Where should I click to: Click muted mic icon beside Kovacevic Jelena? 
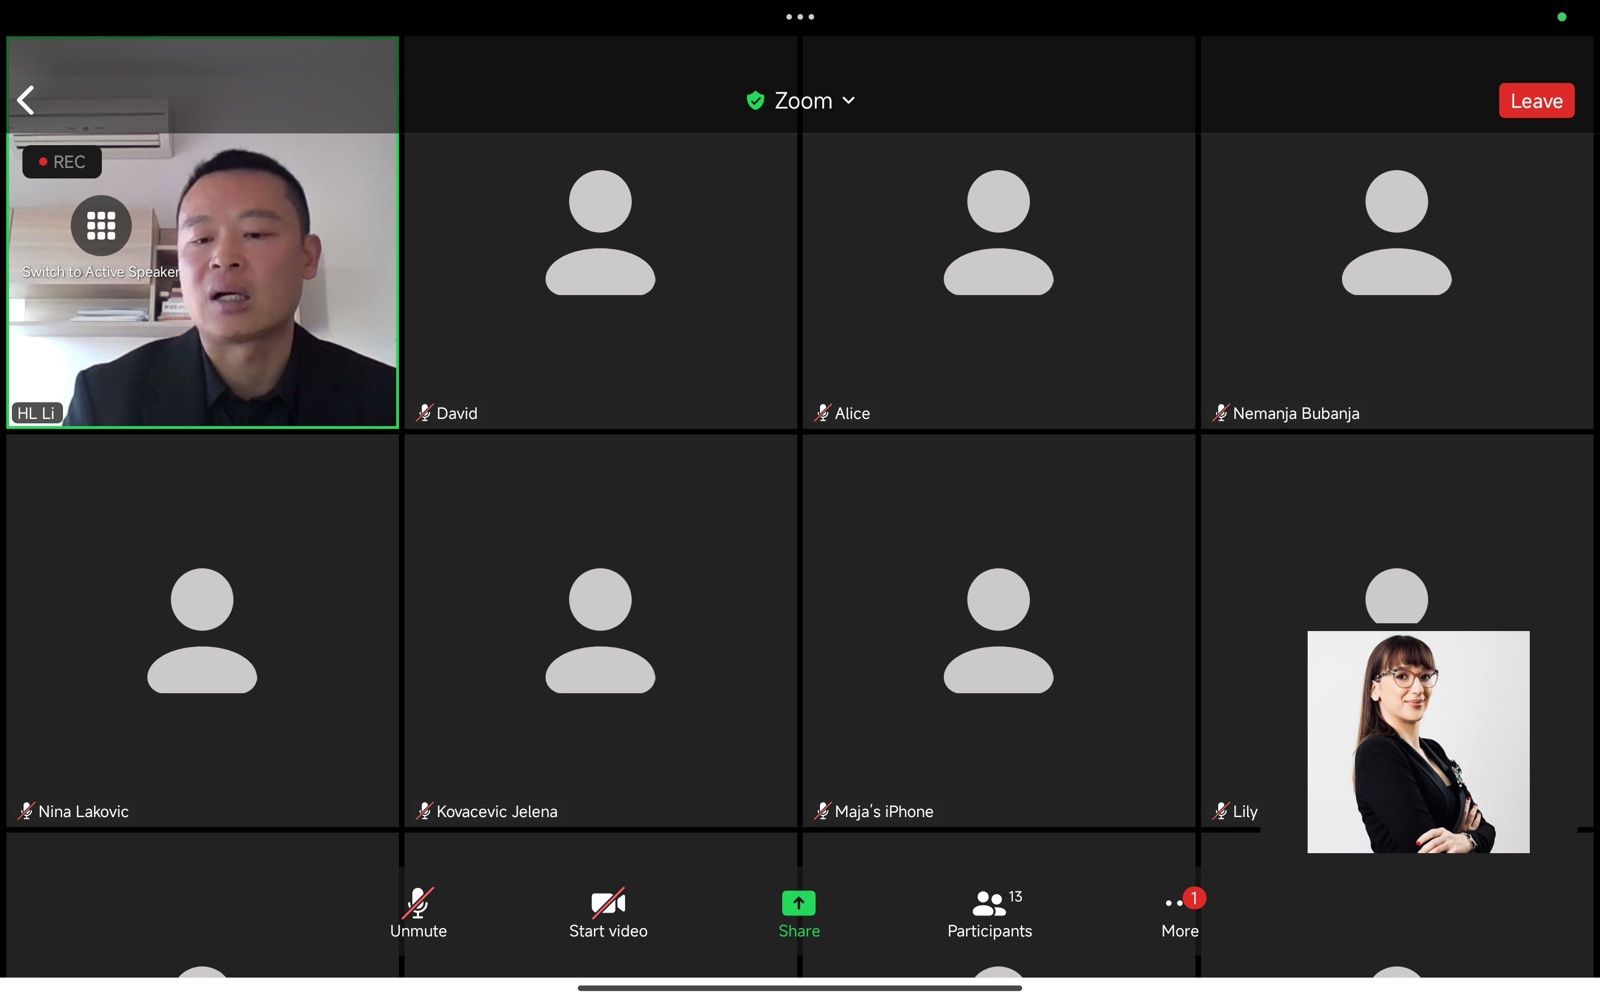click(424, 811)
